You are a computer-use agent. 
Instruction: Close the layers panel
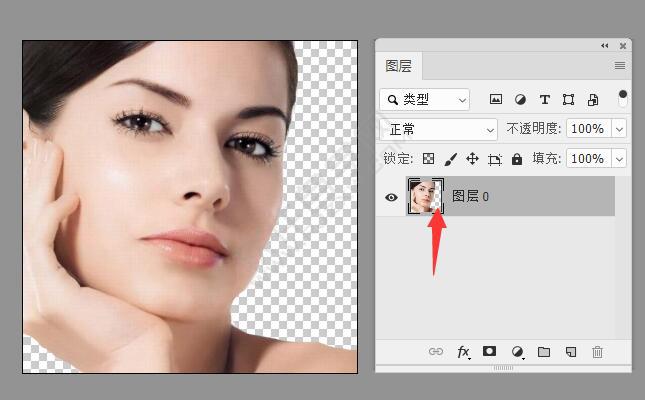[623, 46]
